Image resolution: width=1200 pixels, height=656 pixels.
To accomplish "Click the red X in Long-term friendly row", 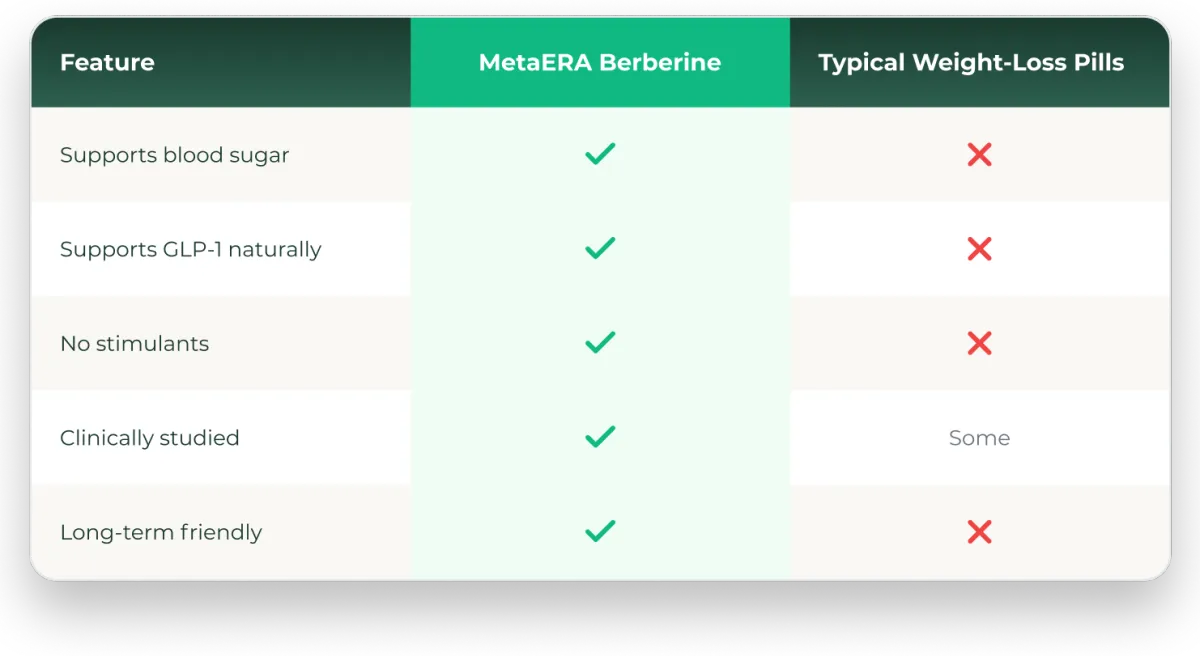I will [x=979, y=532].
